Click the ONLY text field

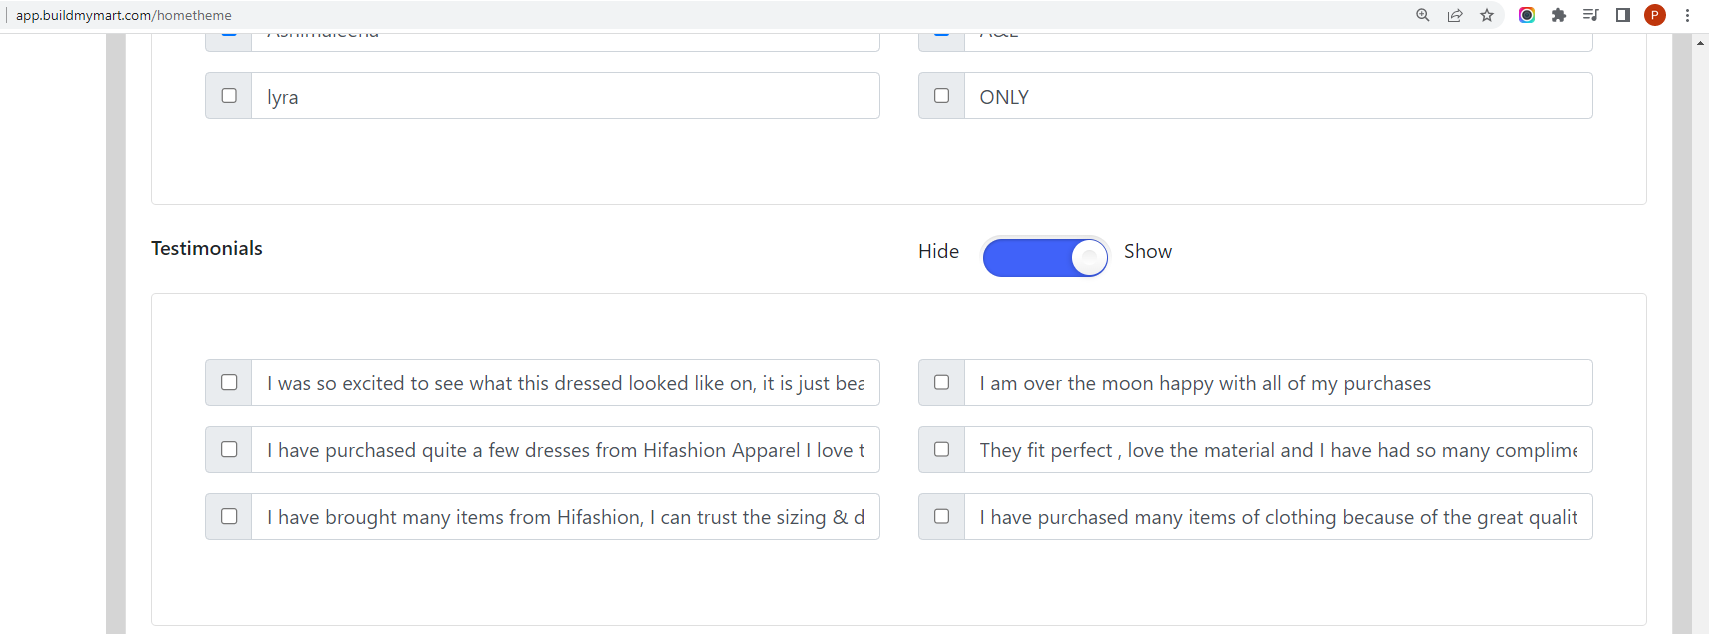[1278, 96]
